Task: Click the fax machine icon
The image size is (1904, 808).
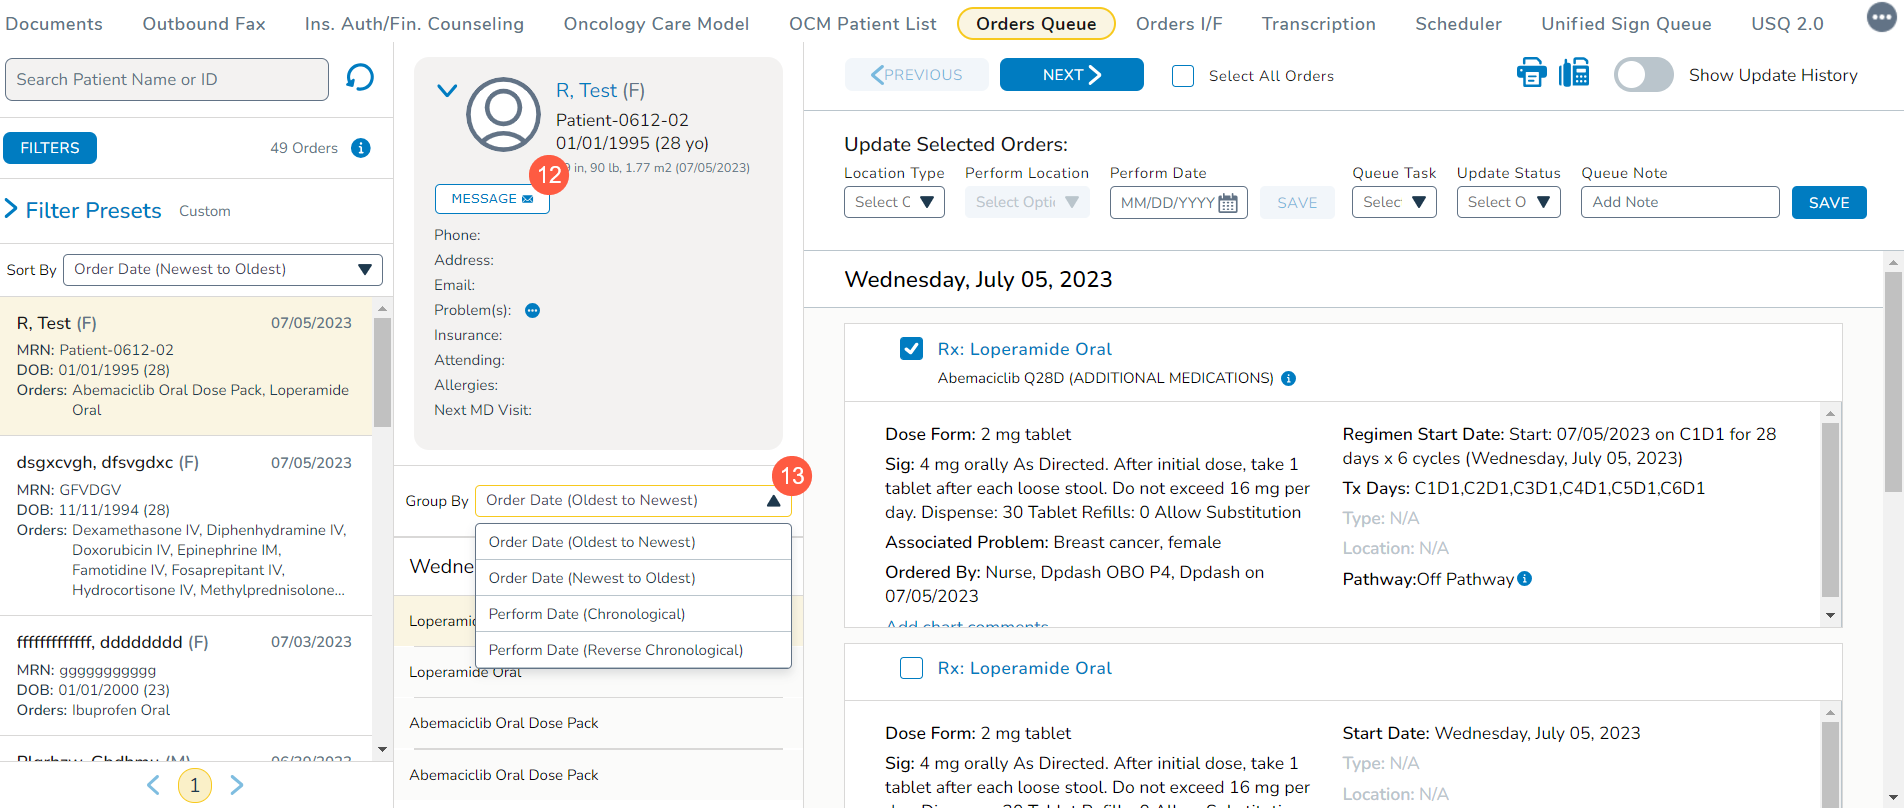Action: point(1574,73)
